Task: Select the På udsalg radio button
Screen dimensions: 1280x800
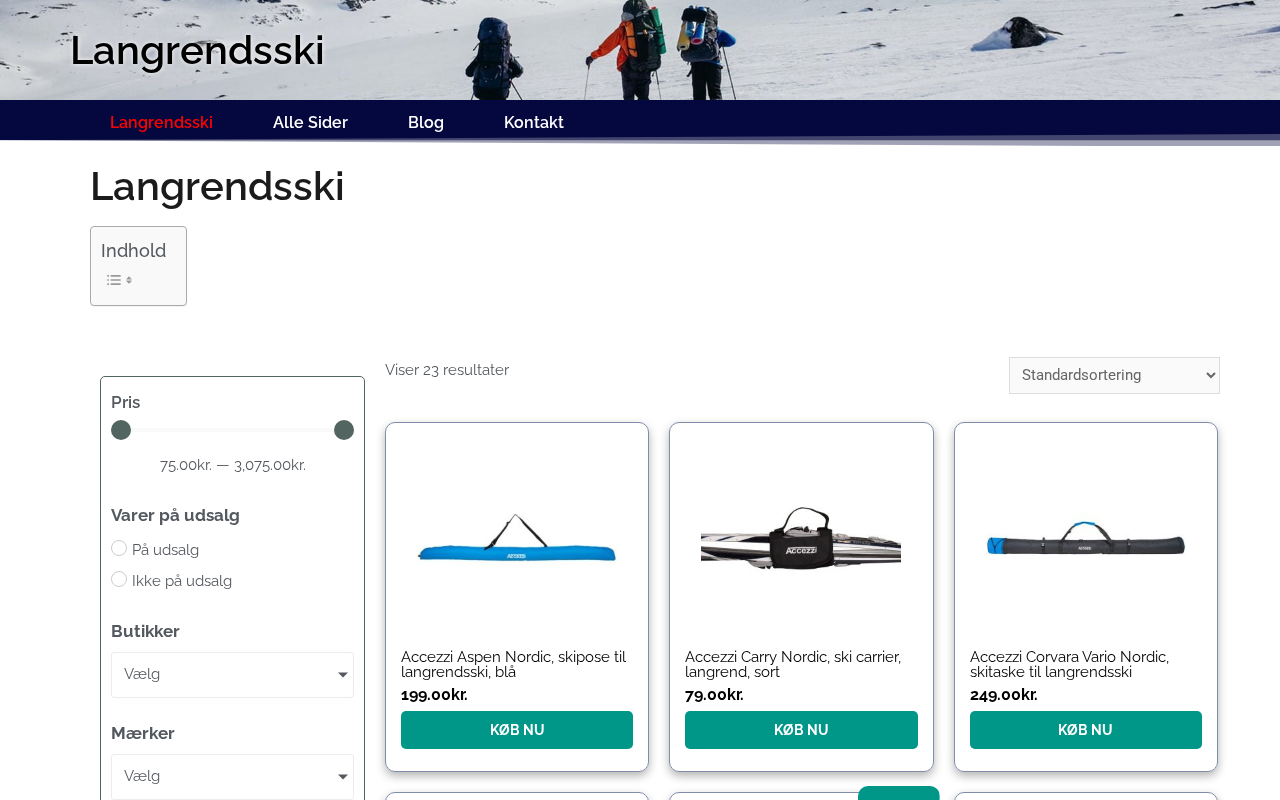Action: point(119,548)
